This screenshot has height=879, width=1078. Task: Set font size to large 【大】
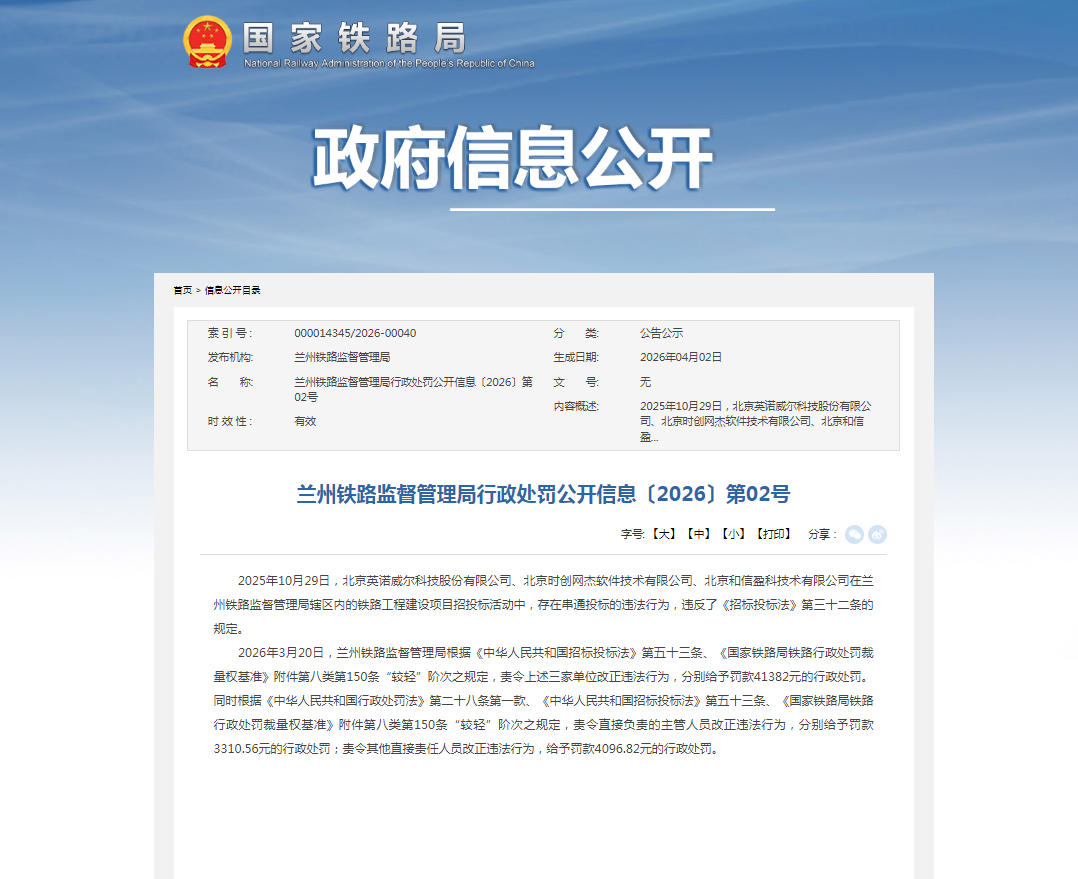tap(665, 534)
